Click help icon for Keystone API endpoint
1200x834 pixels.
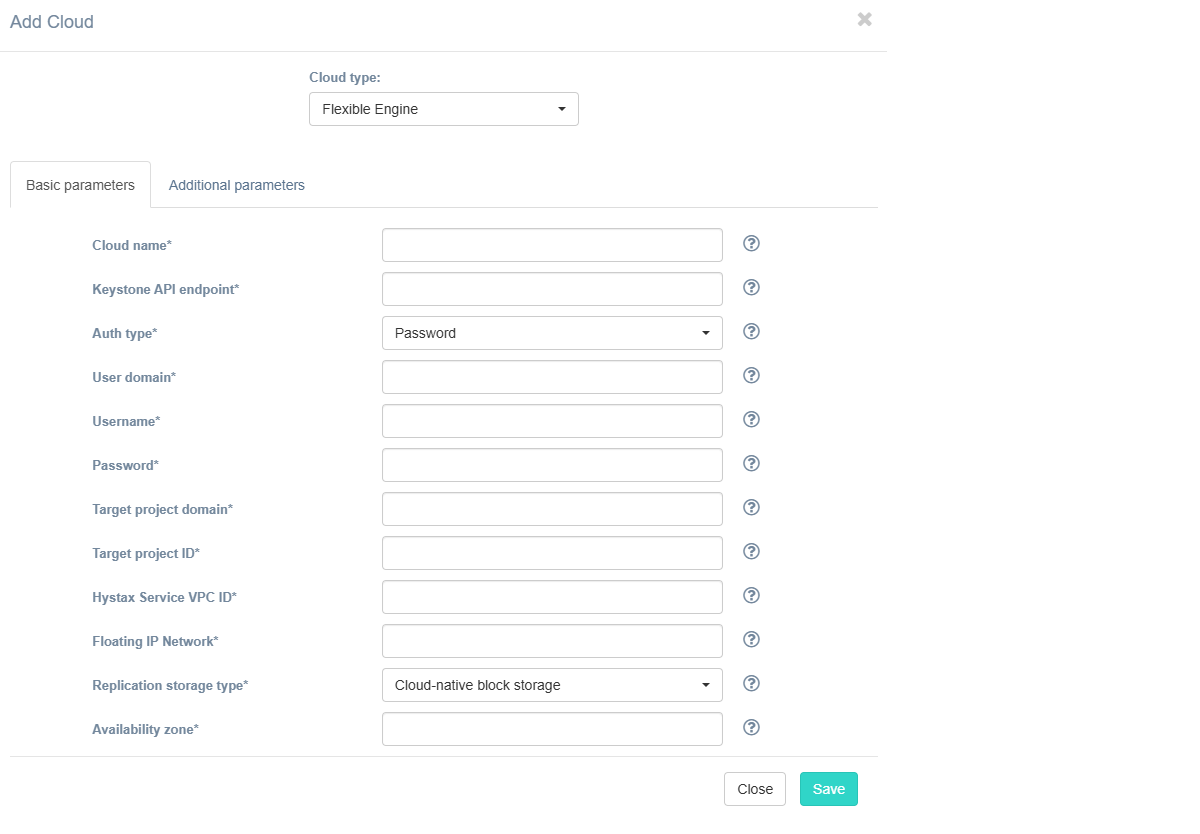(x=752, y=288)
